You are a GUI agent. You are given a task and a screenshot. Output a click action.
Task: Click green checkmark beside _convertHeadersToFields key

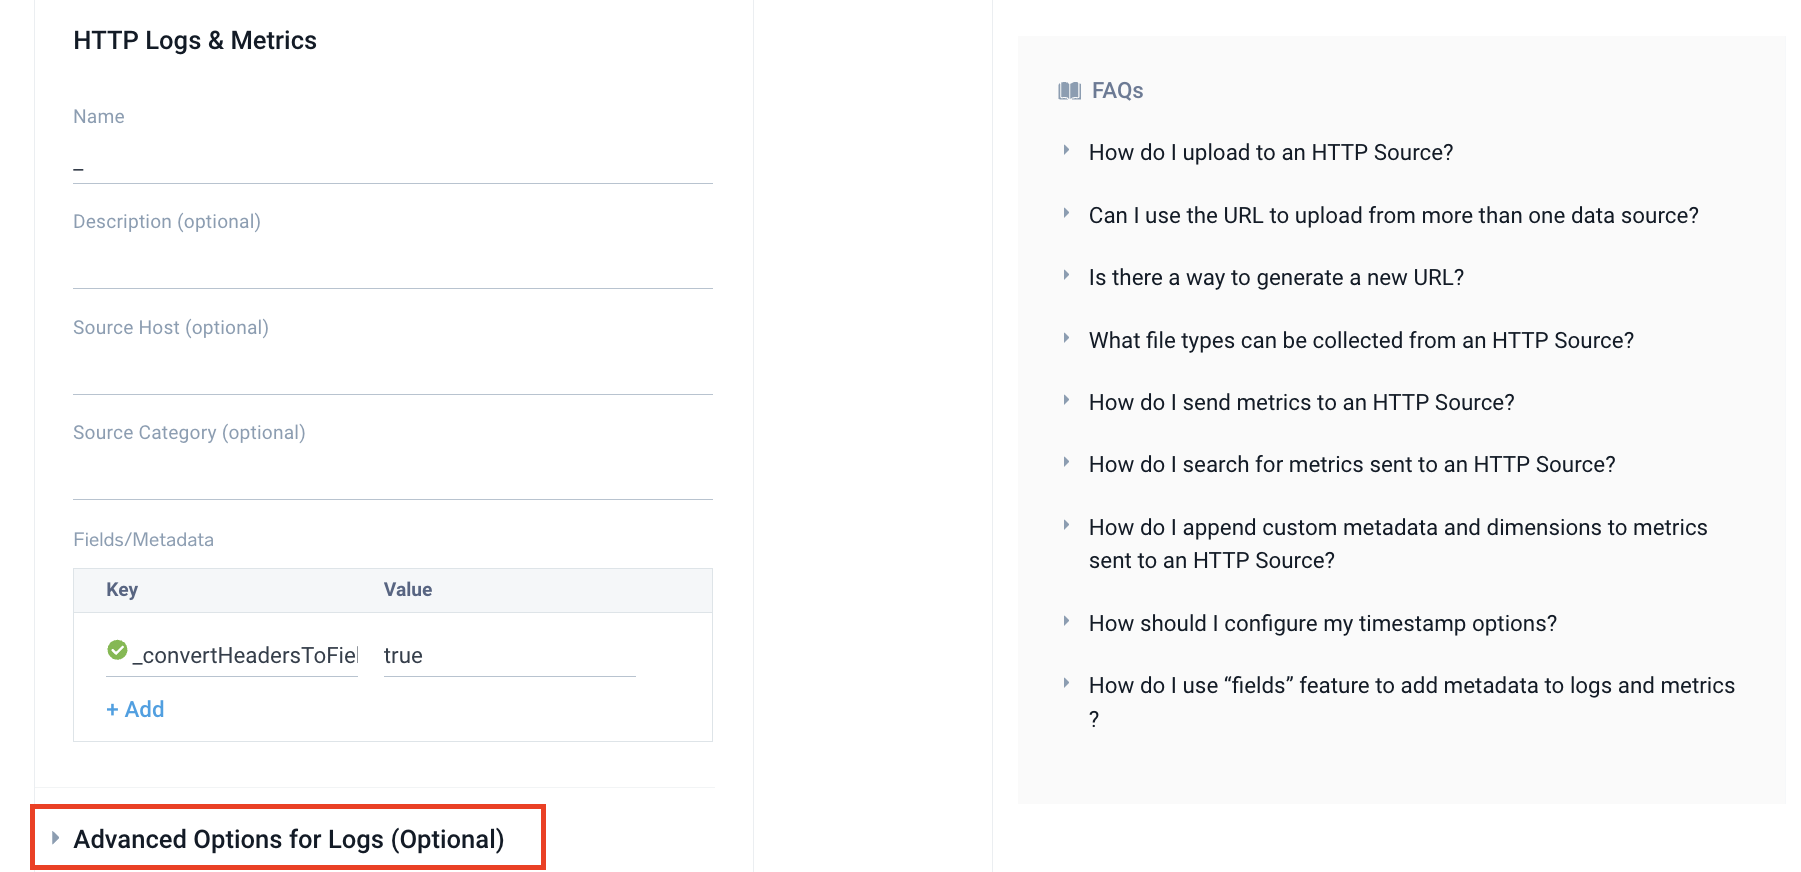pyautogui.click(x=117, y=650)
